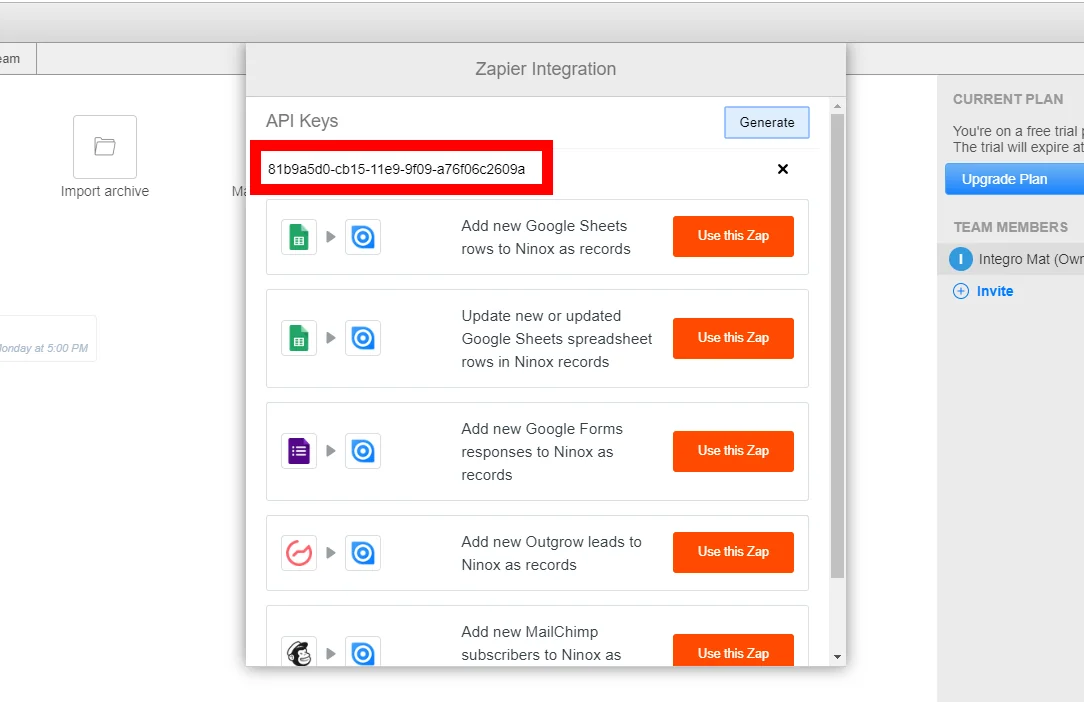1084x702 pixels.
Task: Use the MailChimp subscribers Zap
Action: [733, 651]
